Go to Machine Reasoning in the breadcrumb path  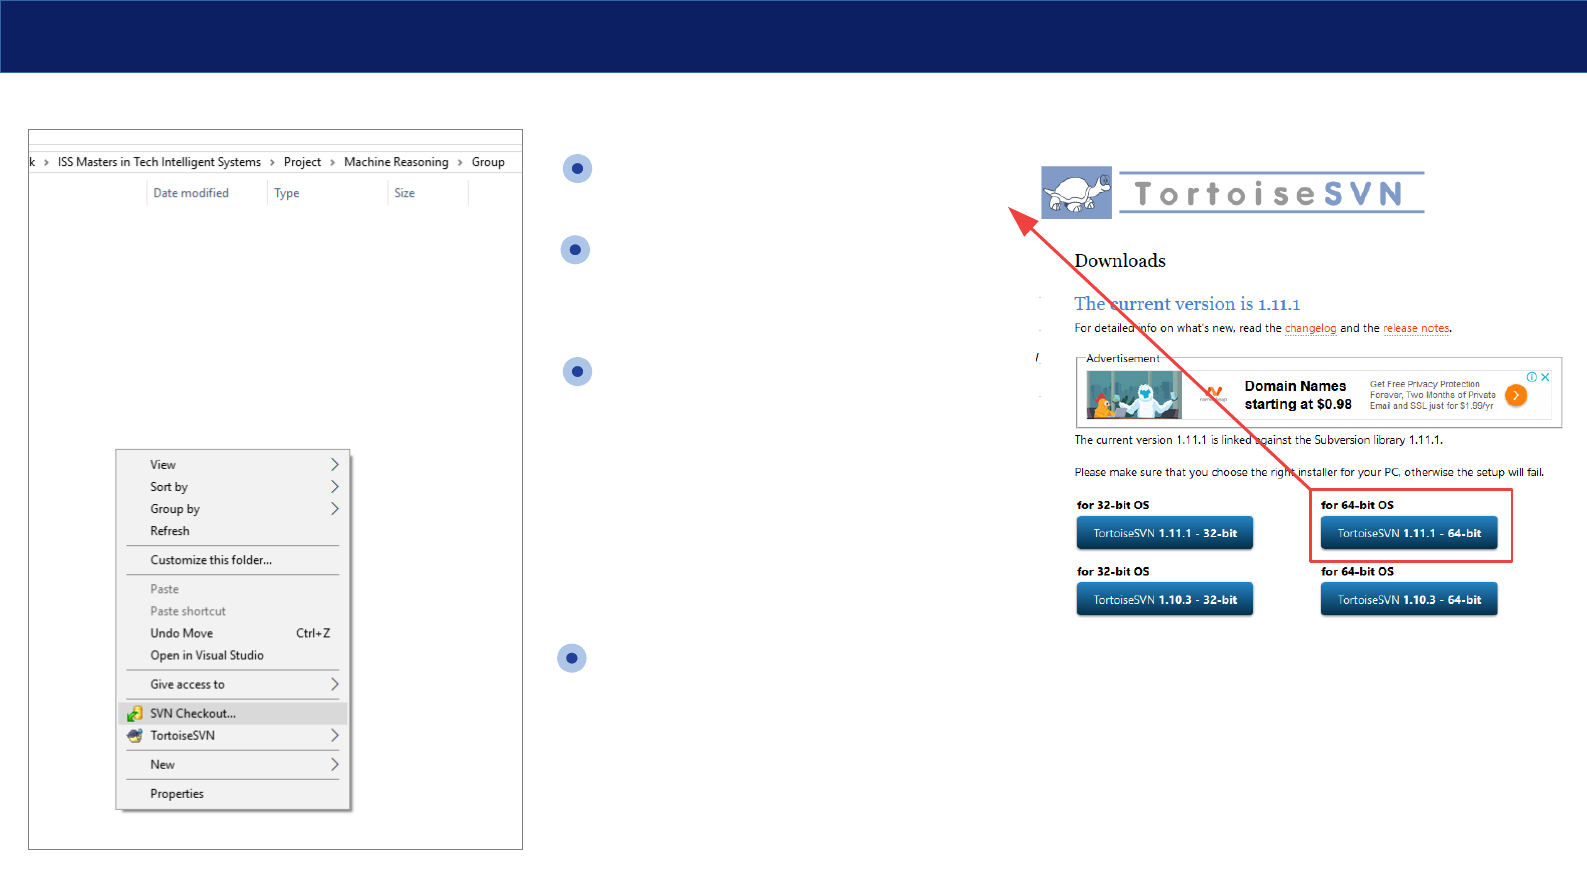[396, 162]
